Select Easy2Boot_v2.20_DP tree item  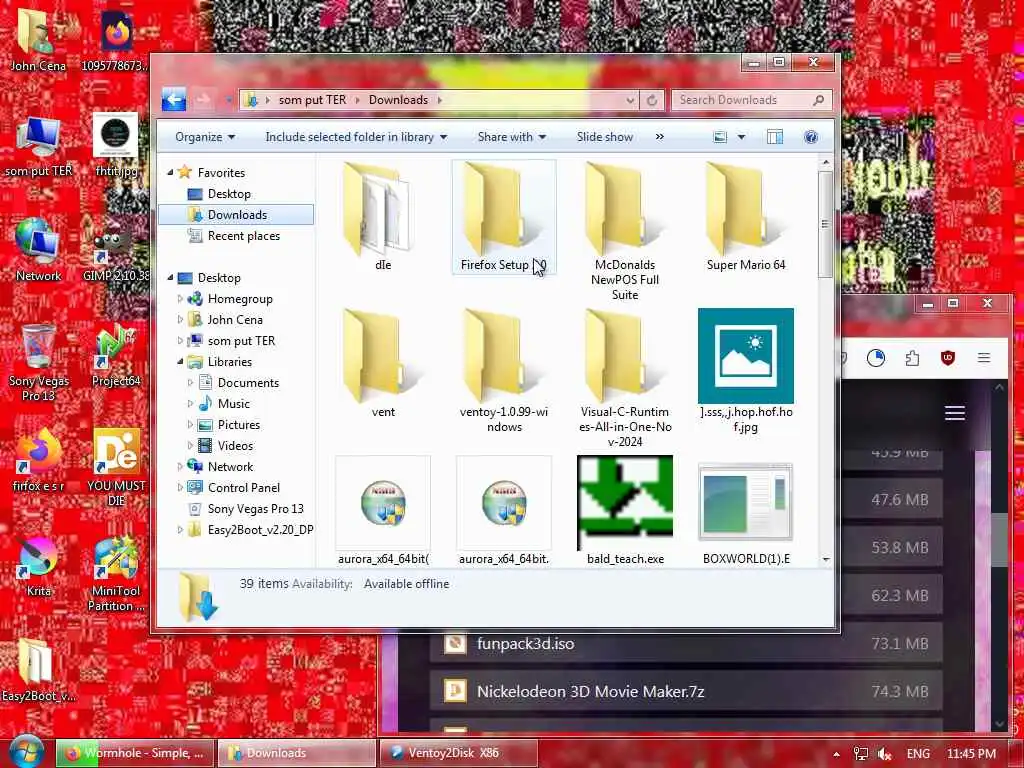[260, 530]
